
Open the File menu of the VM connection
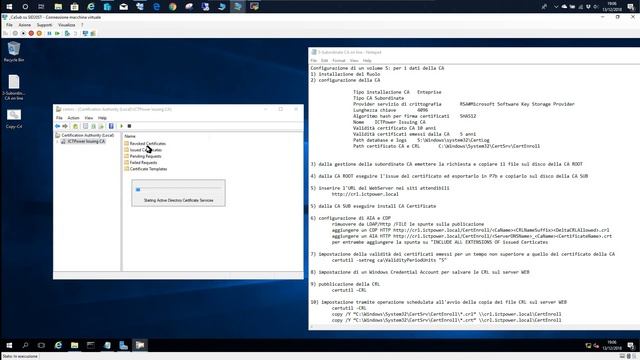(9, 25)
